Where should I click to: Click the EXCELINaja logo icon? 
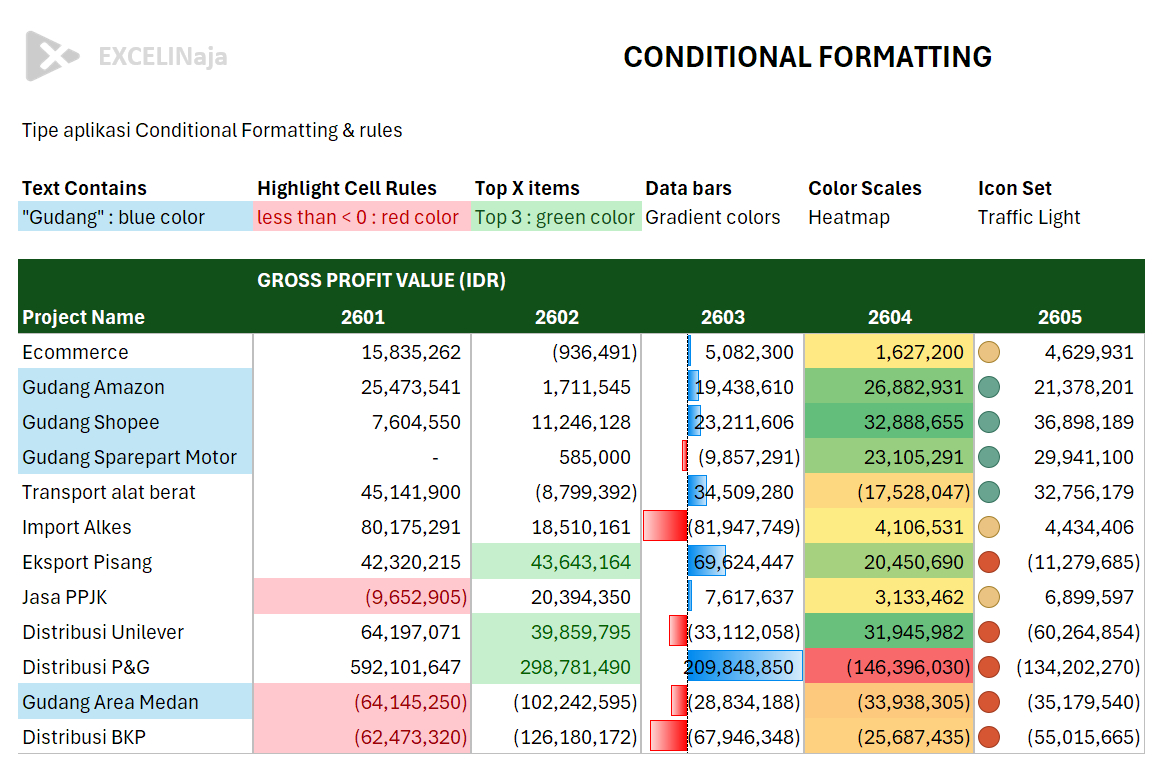click(x=52, y=56)
